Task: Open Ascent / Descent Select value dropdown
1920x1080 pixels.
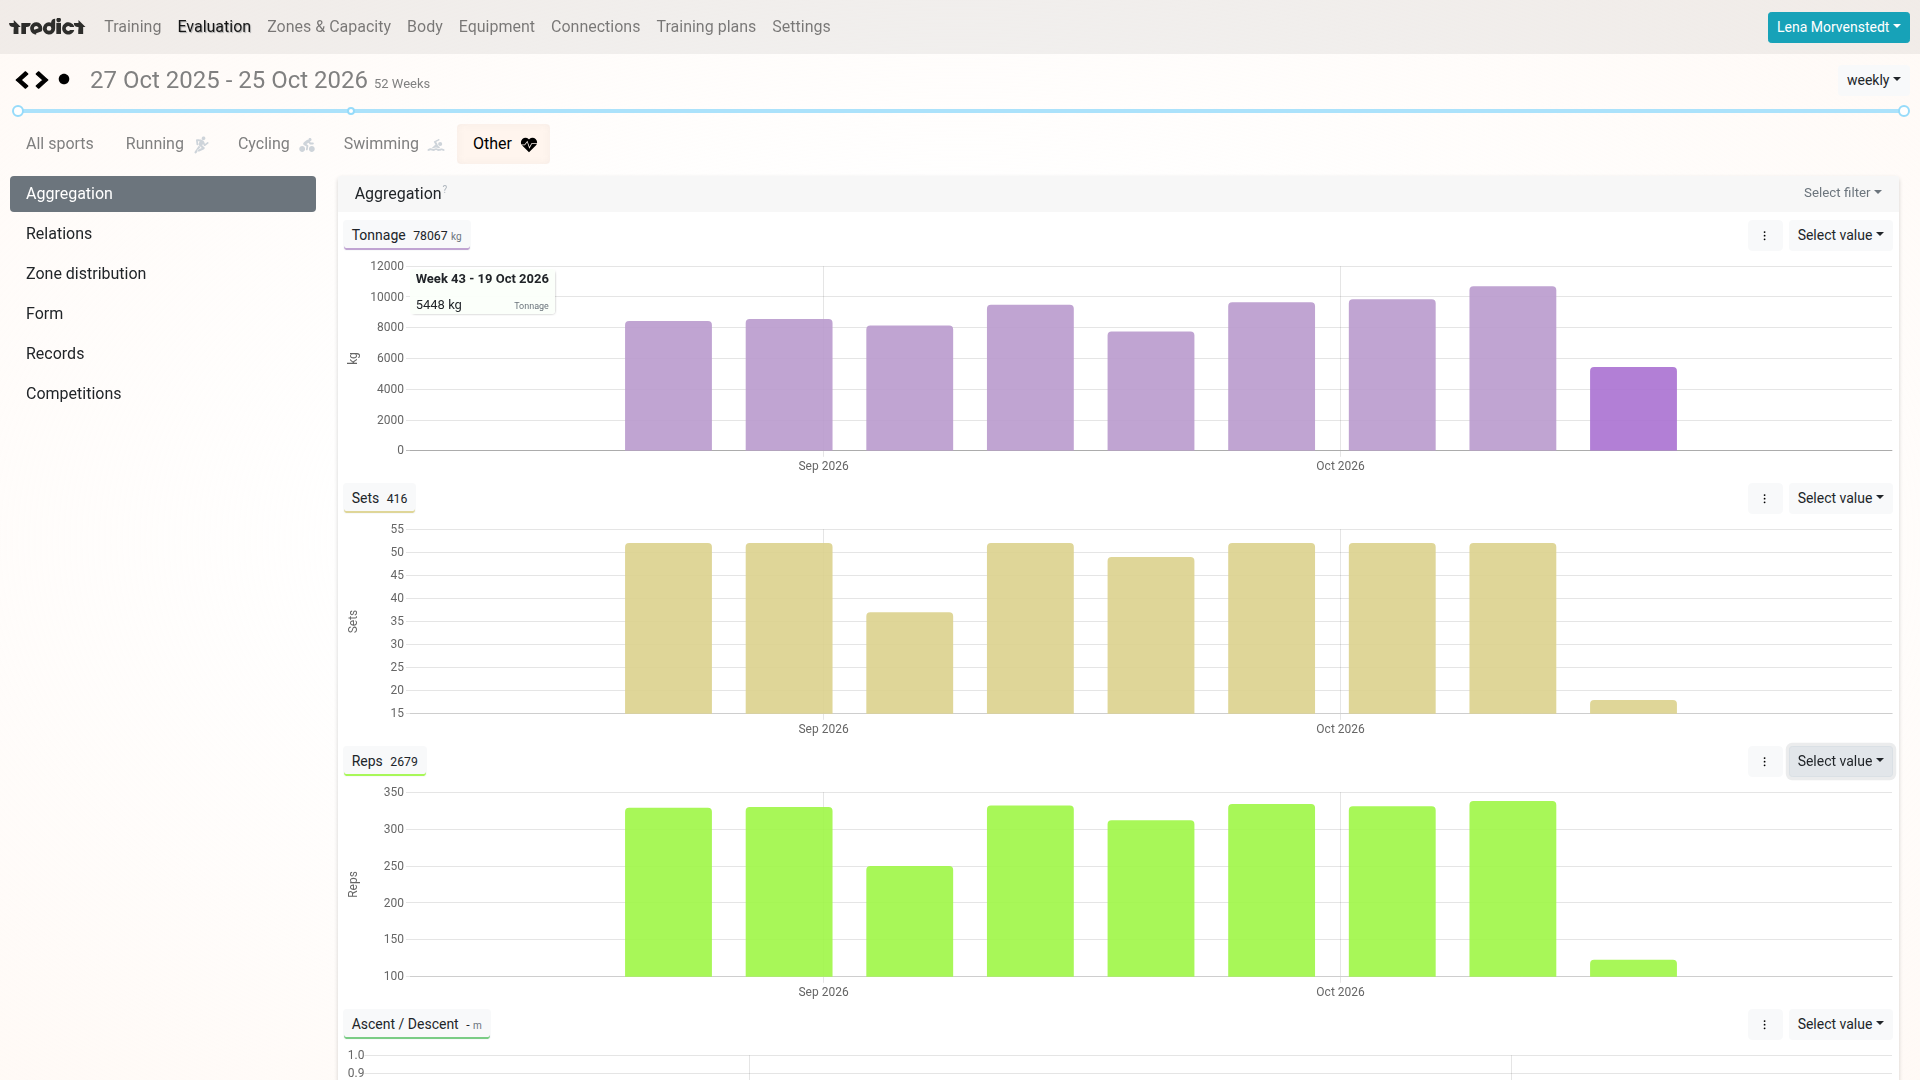Action: pos(1840,1025)
